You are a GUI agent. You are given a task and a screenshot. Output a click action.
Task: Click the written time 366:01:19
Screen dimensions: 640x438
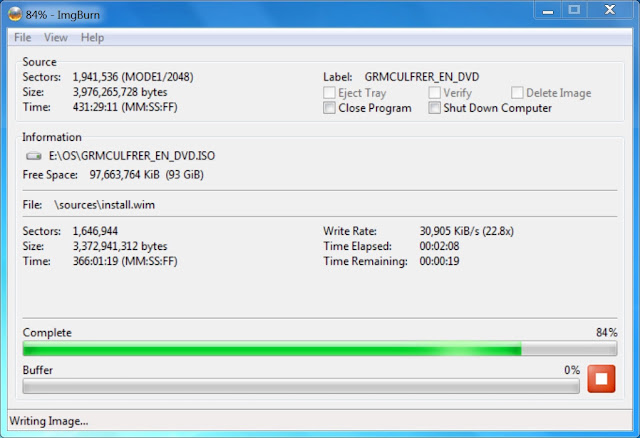[125, 261]
